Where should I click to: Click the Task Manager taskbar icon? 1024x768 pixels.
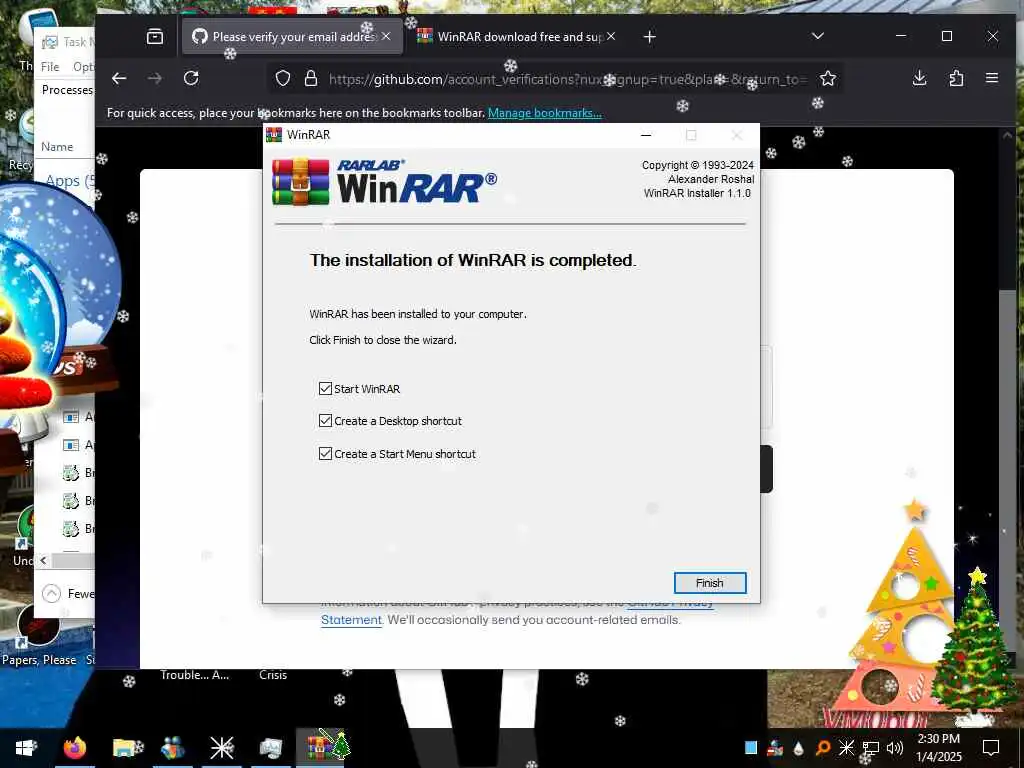coord(270,748)
